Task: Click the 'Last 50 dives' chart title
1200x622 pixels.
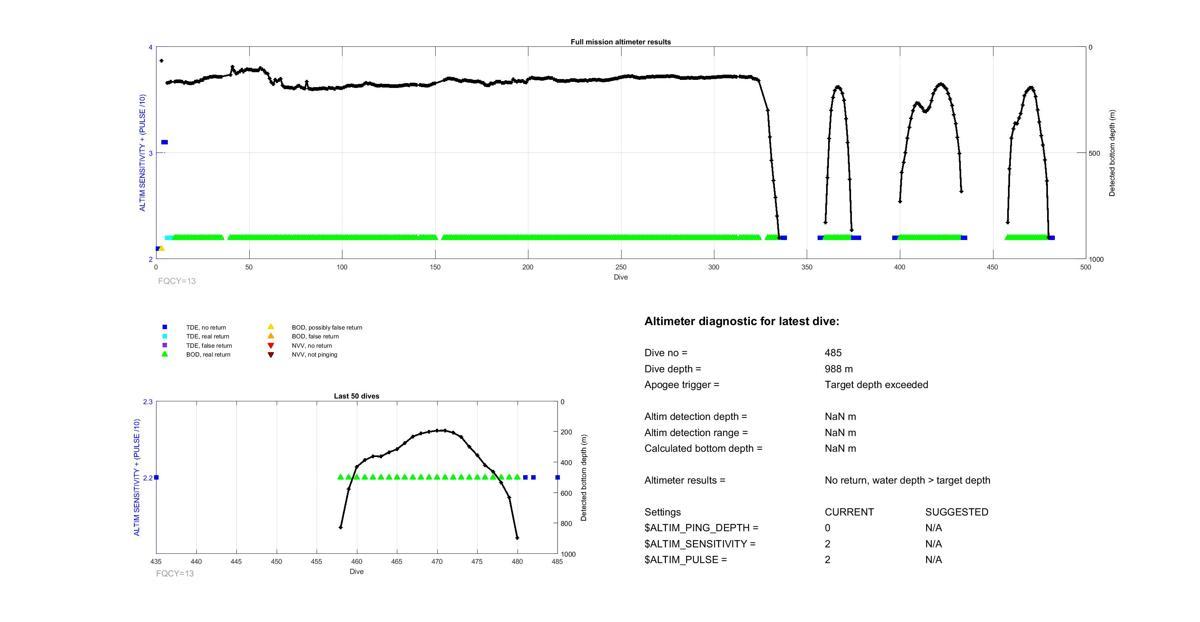Action: (356, 396)
